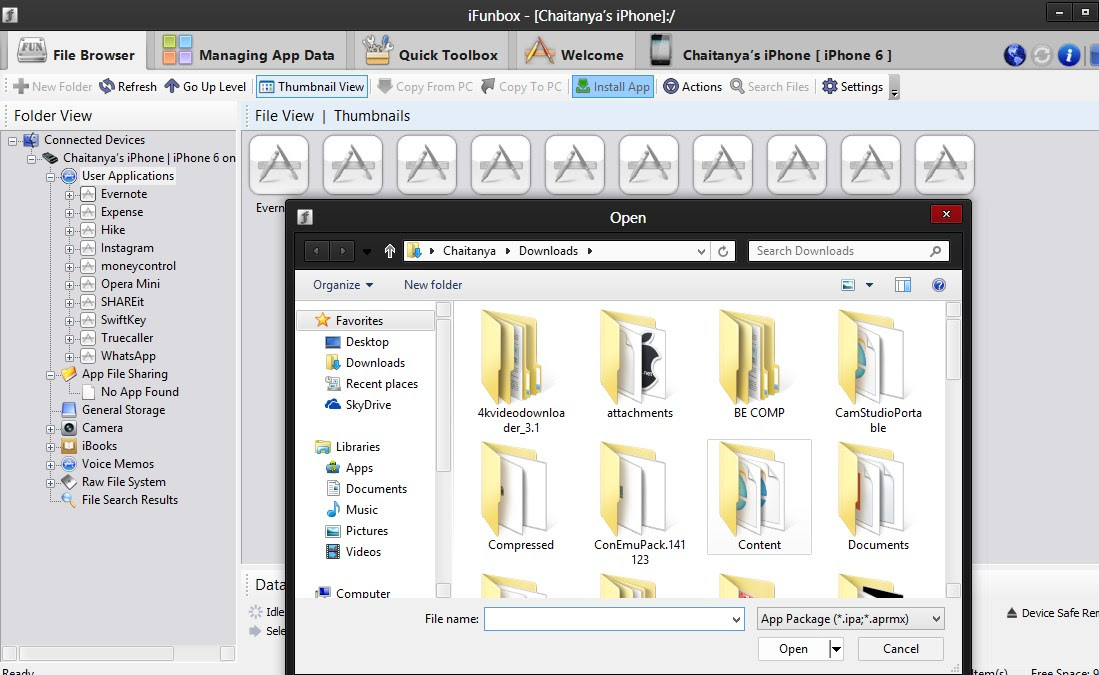Expand the WhatsApp tree node
The image size is (1099, 675).
(x=69, y=357)
